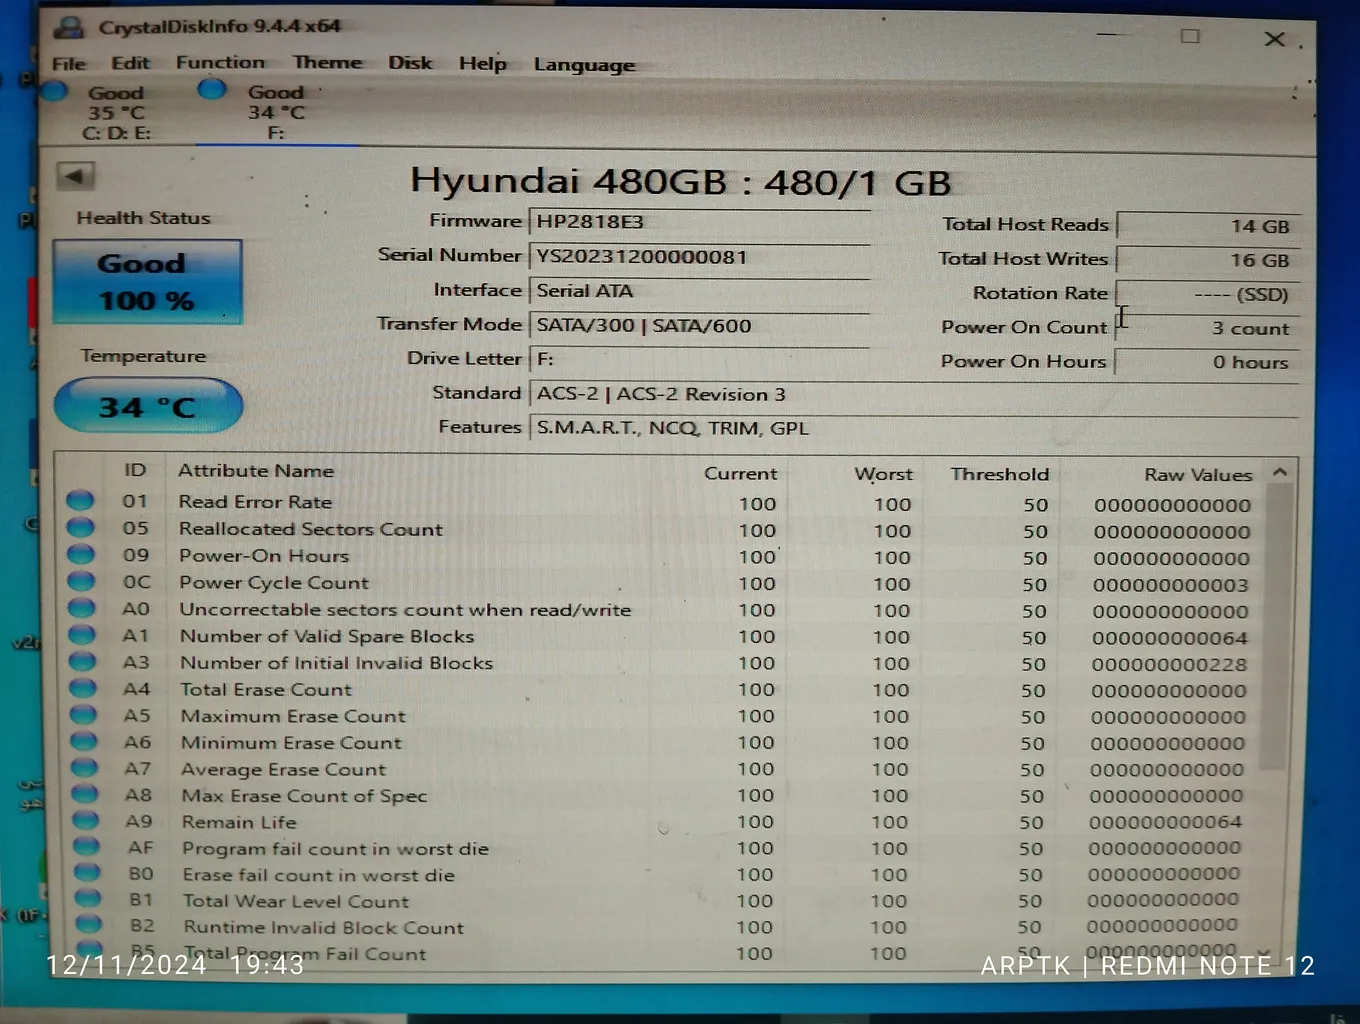Open the File menu
Viewport: 1360px width, 1024px height.
coord(69,63)
